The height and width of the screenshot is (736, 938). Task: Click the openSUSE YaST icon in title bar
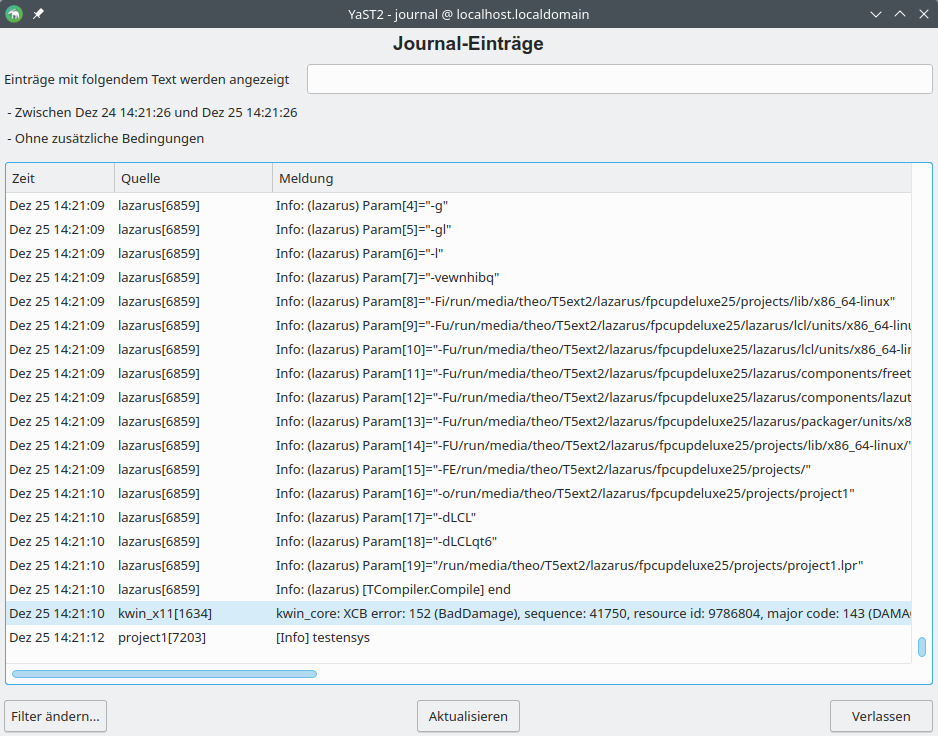click(14, 15)
